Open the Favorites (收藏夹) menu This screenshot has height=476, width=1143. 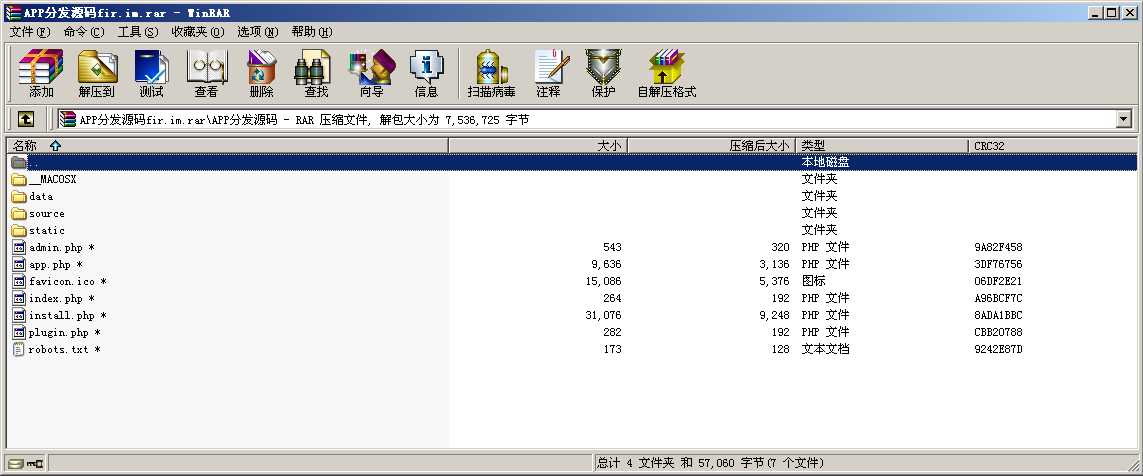pos(198,31)
